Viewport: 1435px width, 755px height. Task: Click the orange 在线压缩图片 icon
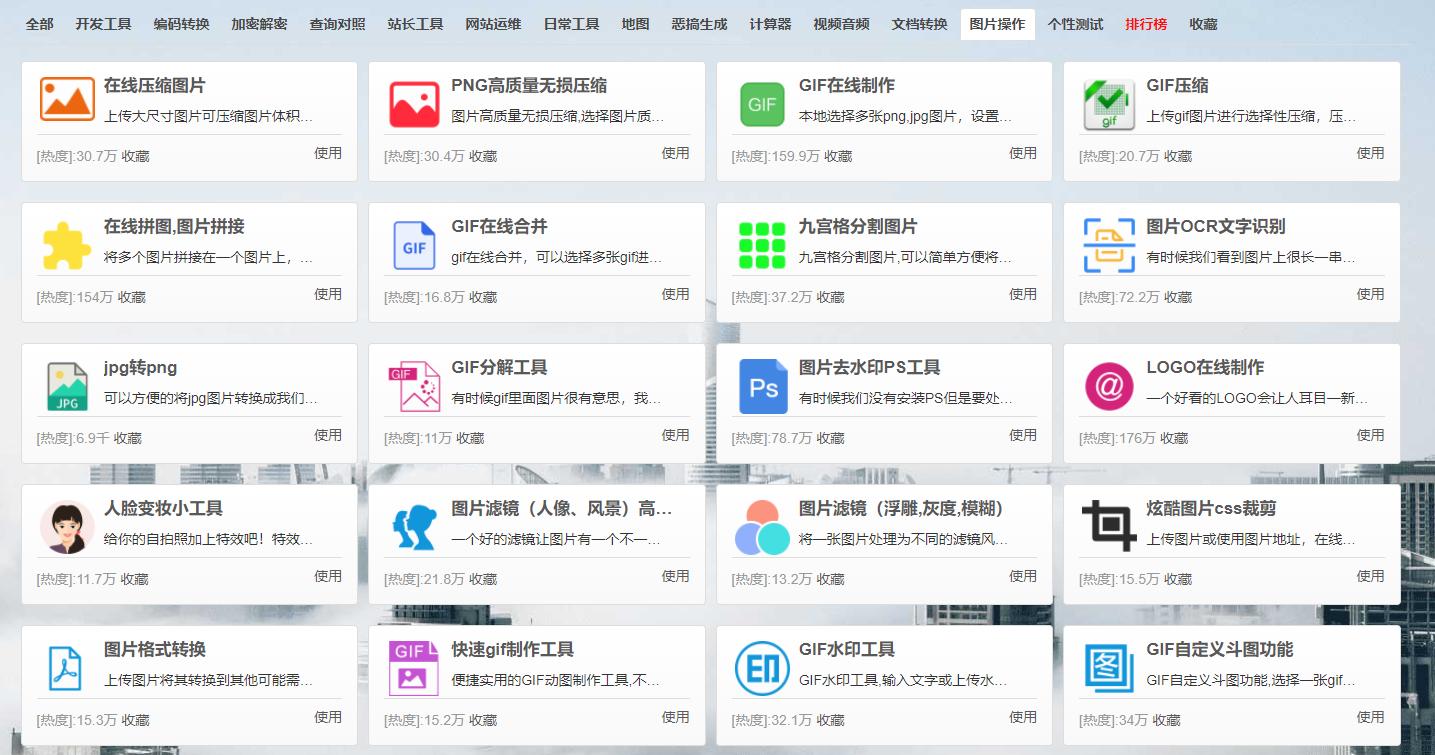click(x=67, y=100)
